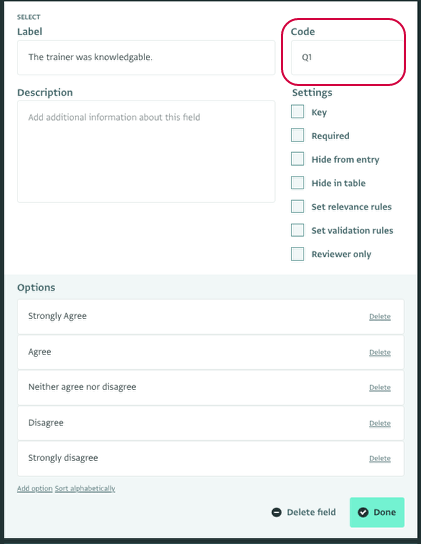Focus the Code field containing Q1

pos(347,57)
